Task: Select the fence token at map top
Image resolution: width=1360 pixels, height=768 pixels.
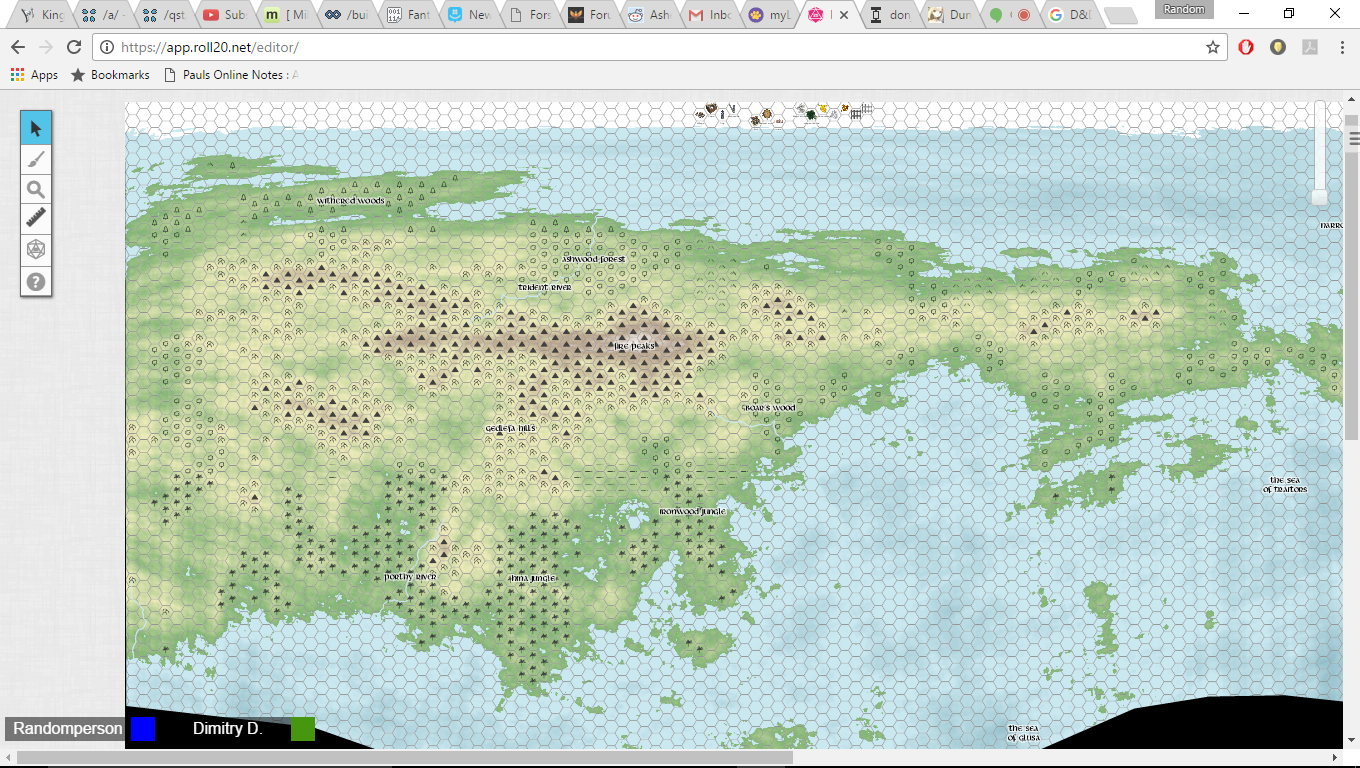Action: click(x=856, y=114)
